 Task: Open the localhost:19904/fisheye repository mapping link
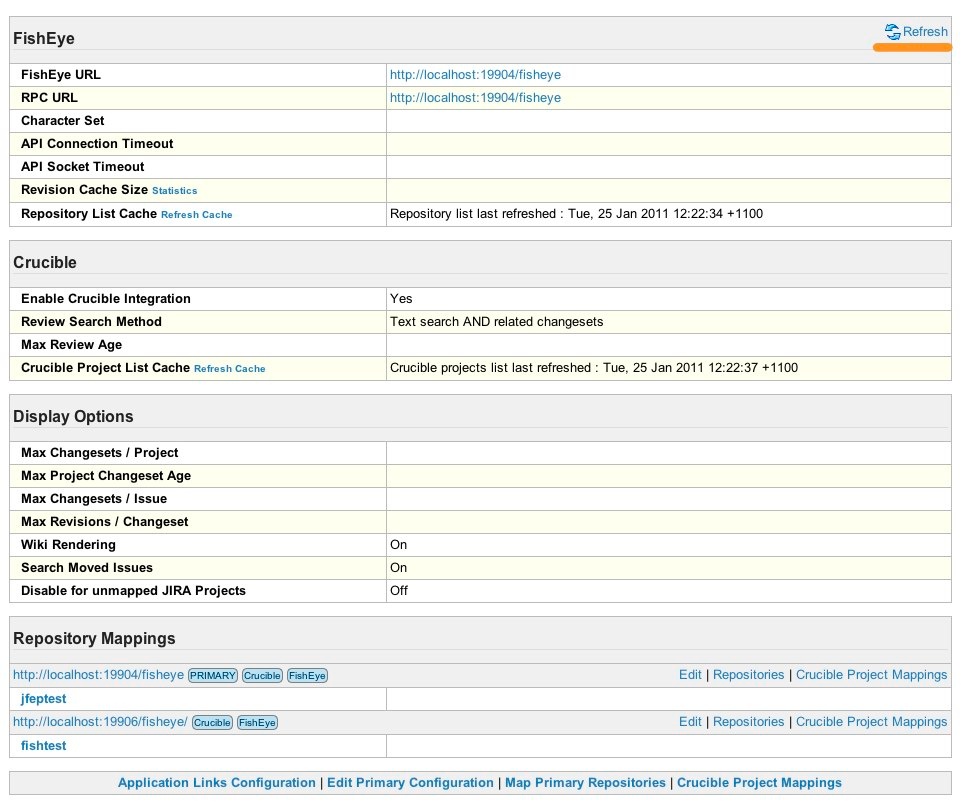98,675
